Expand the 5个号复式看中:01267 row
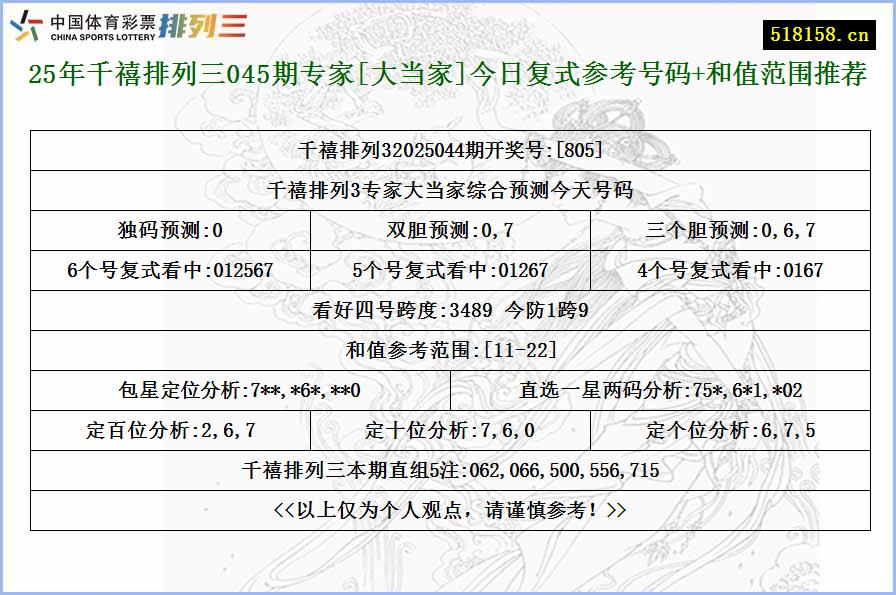 click(448, 269)
